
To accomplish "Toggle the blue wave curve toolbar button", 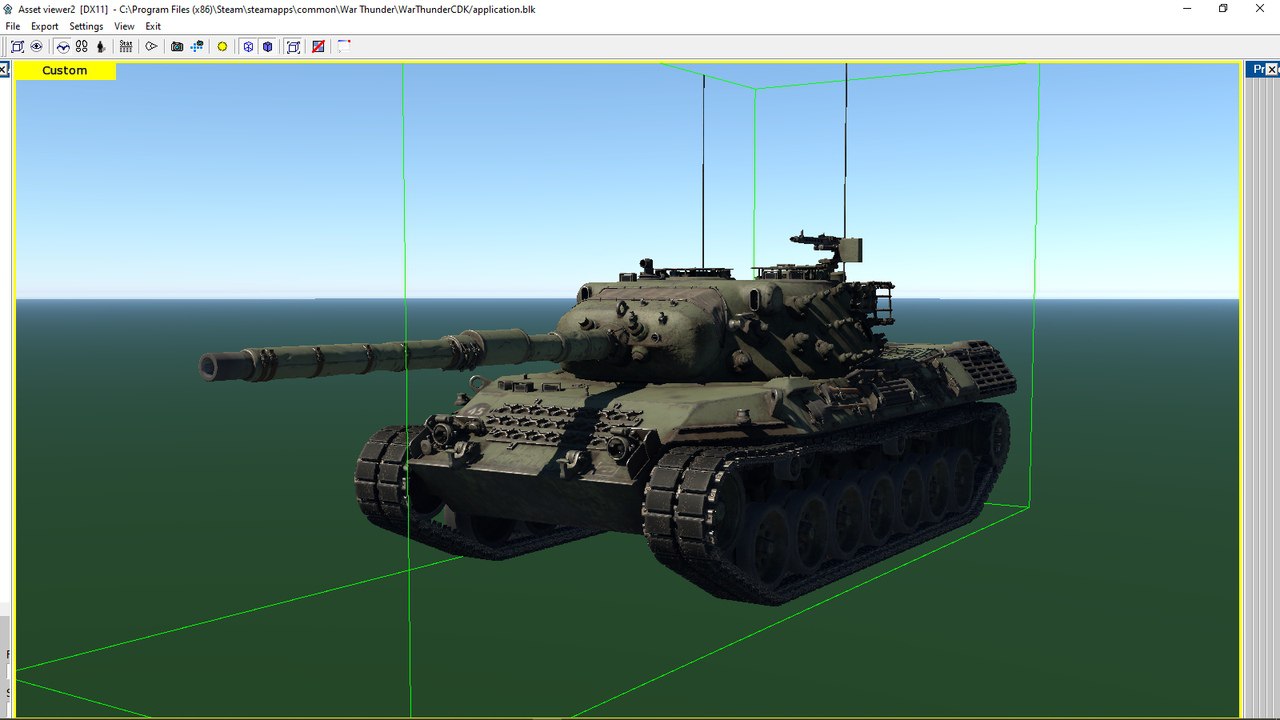I will (x=63, y=47).
